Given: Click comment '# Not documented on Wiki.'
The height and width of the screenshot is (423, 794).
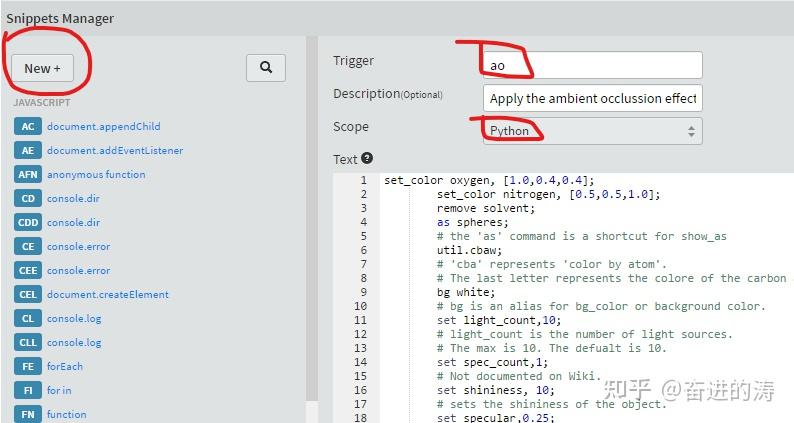Looking at the screenshot, I should point(519,376).
